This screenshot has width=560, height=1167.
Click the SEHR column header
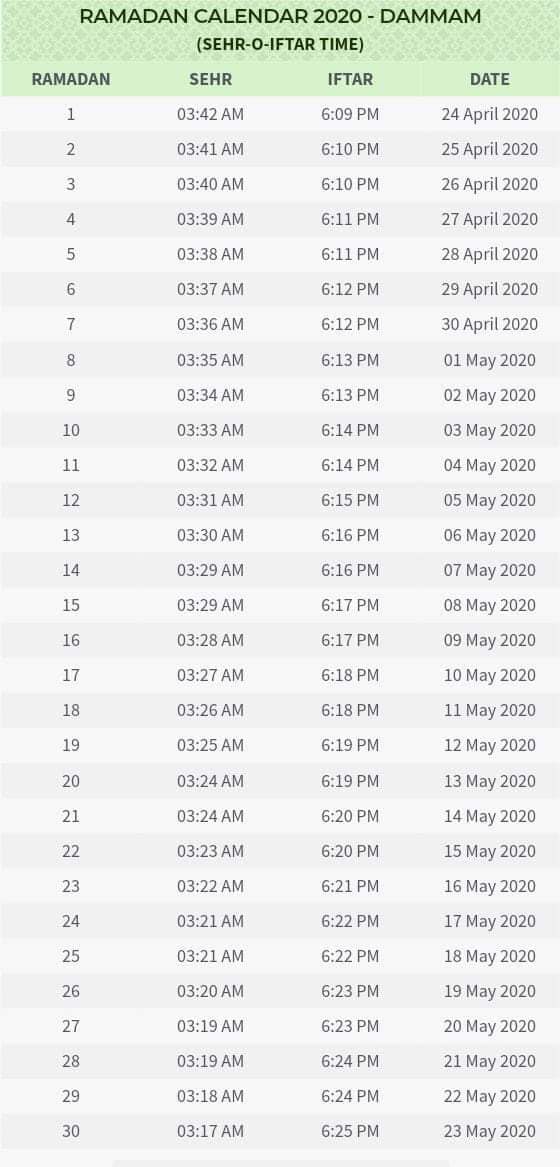(x=211, y=80)
